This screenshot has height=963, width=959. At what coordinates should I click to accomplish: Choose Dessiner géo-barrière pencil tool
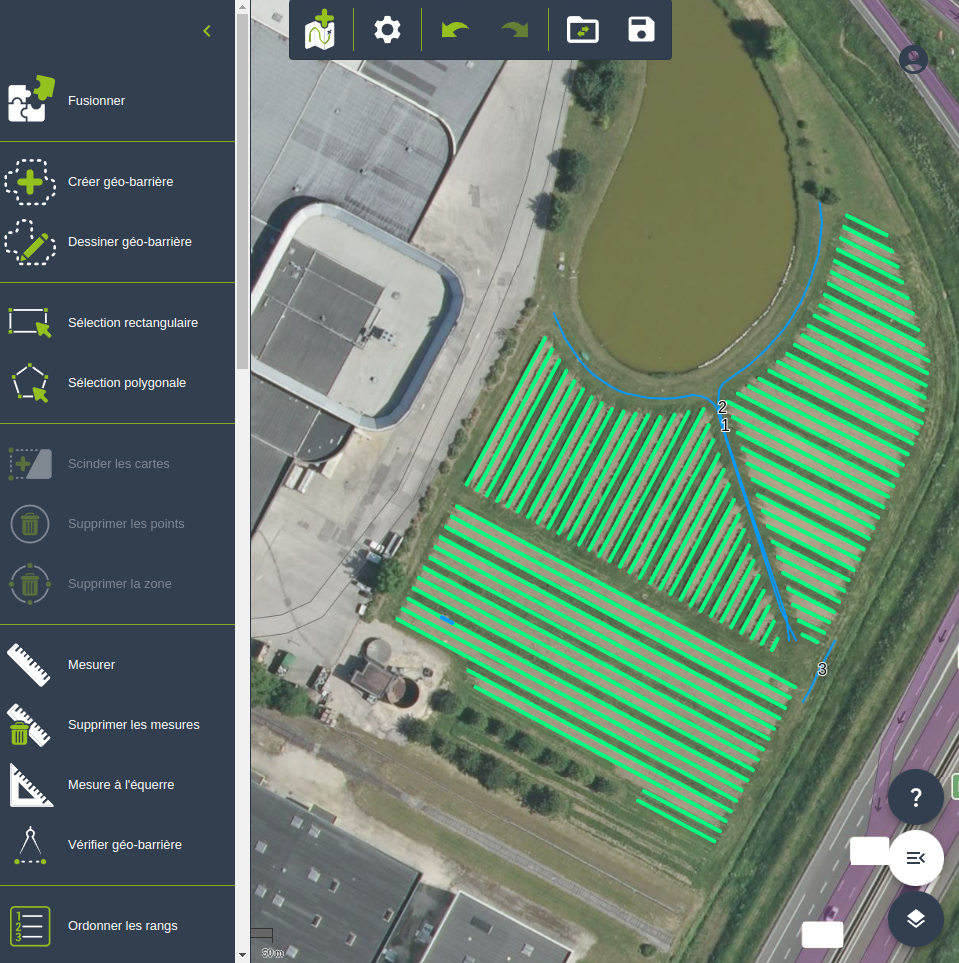pyautogui.click(x=30, y=242)
